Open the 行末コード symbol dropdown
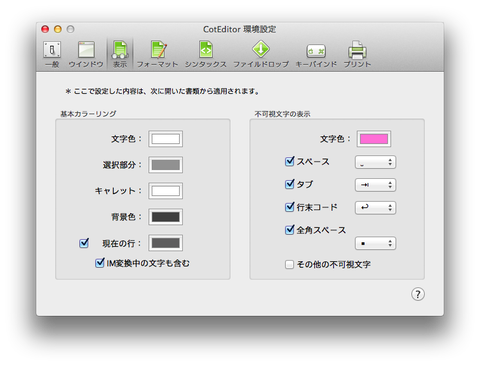Image resolution: width=480 pixels, height=366 pixels. pyautogui.click(x=375, y=208)
